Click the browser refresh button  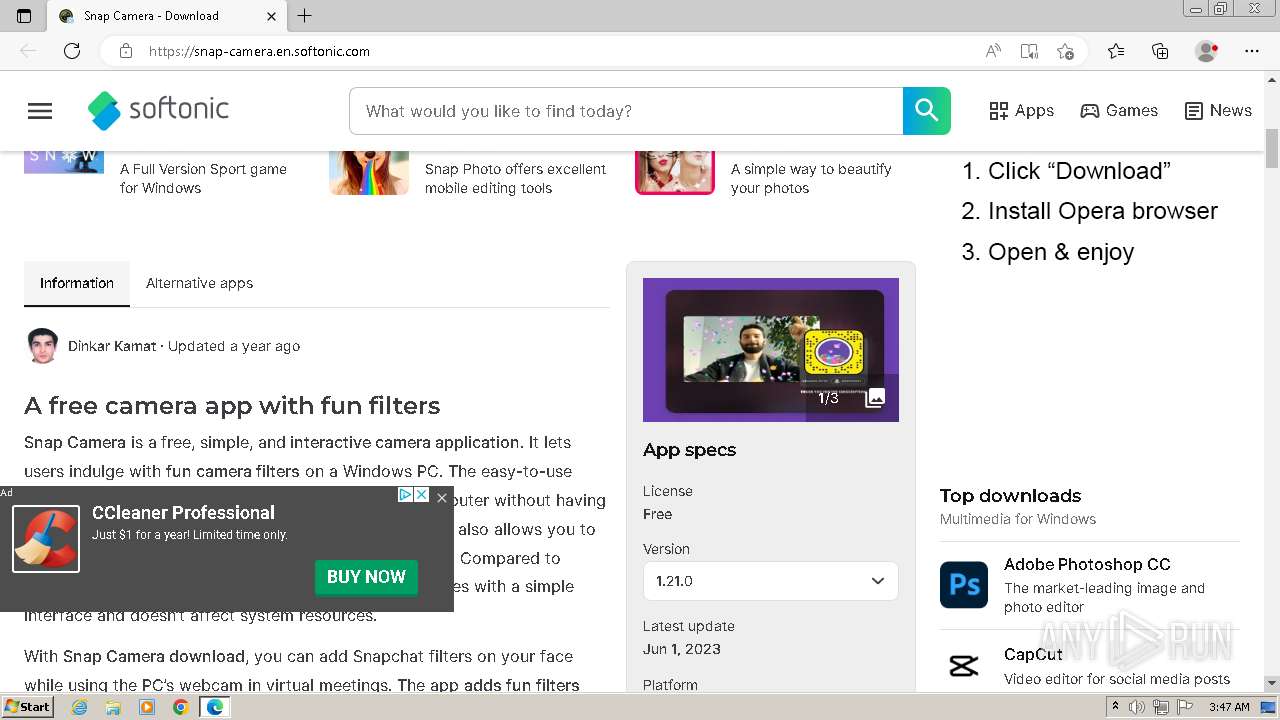tap(72, 51)
